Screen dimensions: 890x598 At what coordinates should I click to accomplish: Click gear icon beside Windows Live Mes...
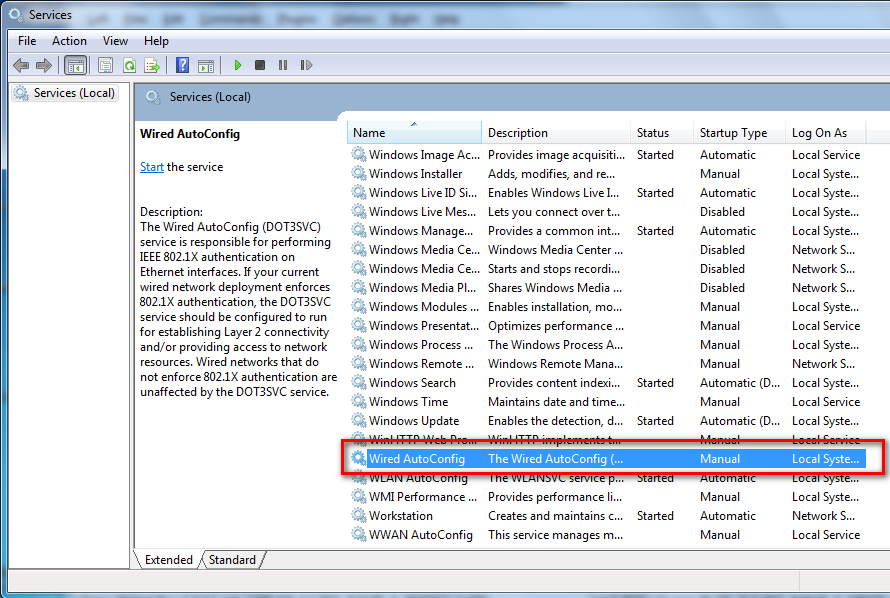pos(359,211)
